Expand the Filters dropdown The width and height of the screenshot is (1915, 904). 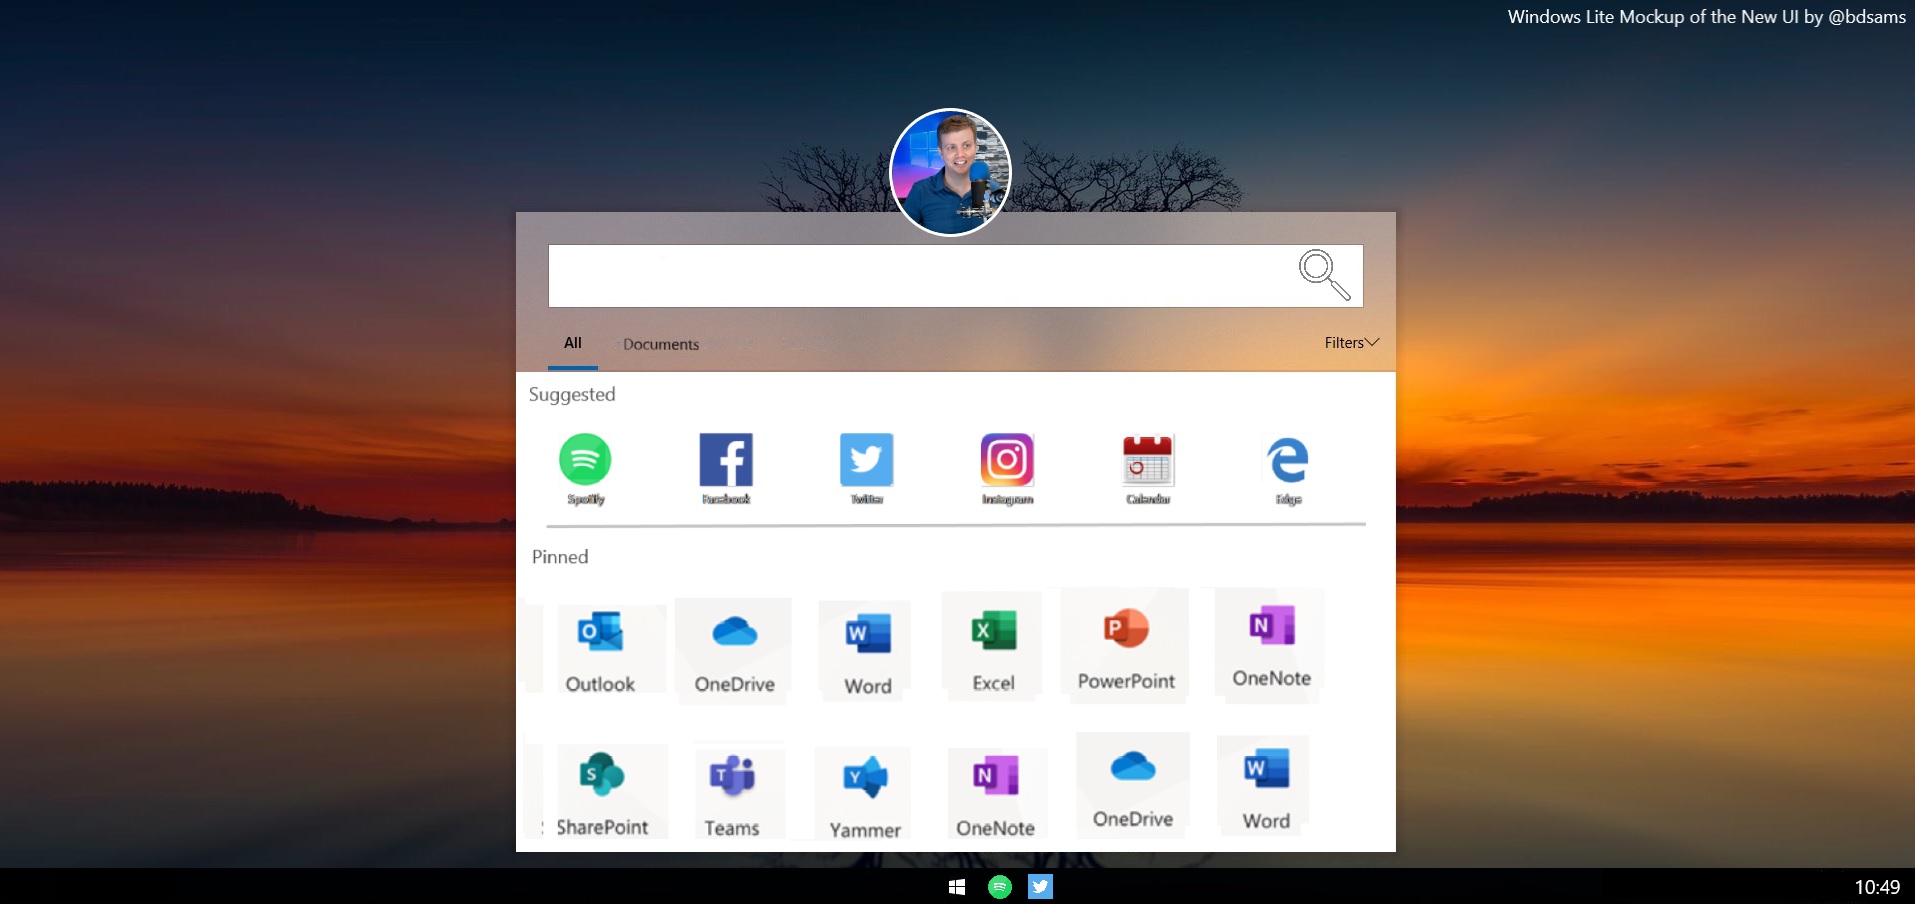1352,343
